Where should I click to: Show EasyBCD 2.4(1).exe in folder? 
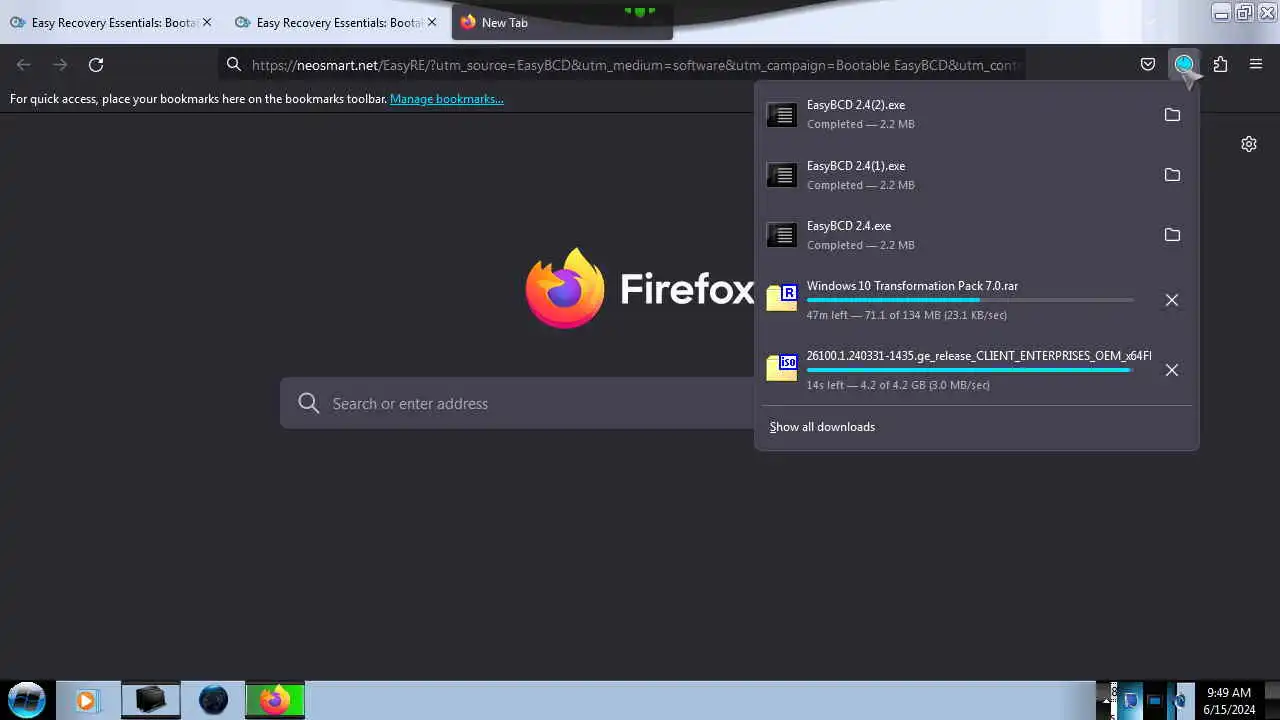1172,175
